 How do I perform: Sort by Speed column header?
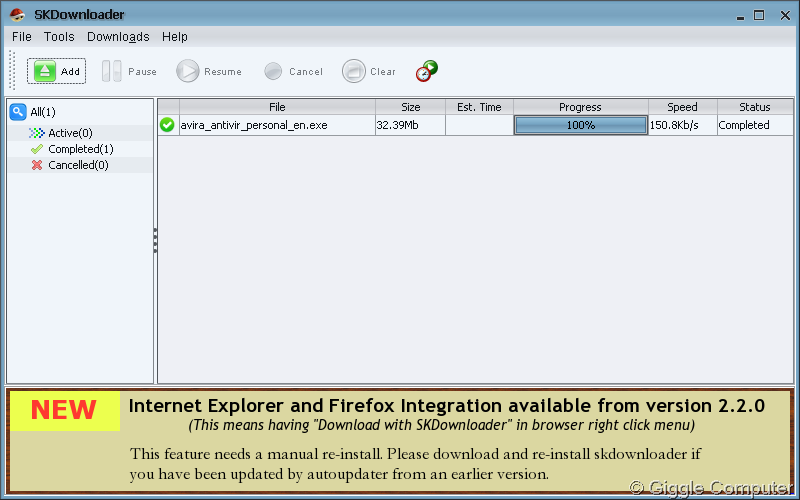click(683, 107)
